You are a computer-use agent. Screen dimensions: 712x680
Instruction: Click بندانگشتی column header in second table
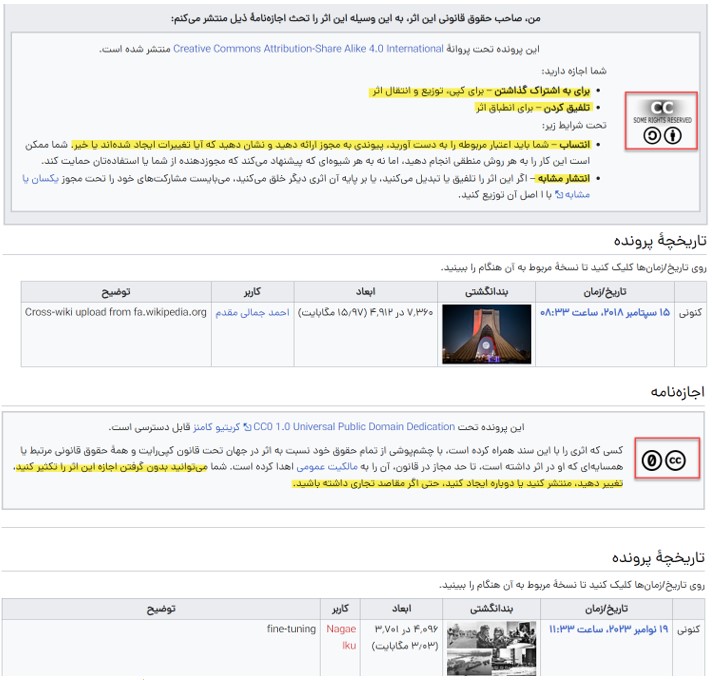(x=491, y=608)
